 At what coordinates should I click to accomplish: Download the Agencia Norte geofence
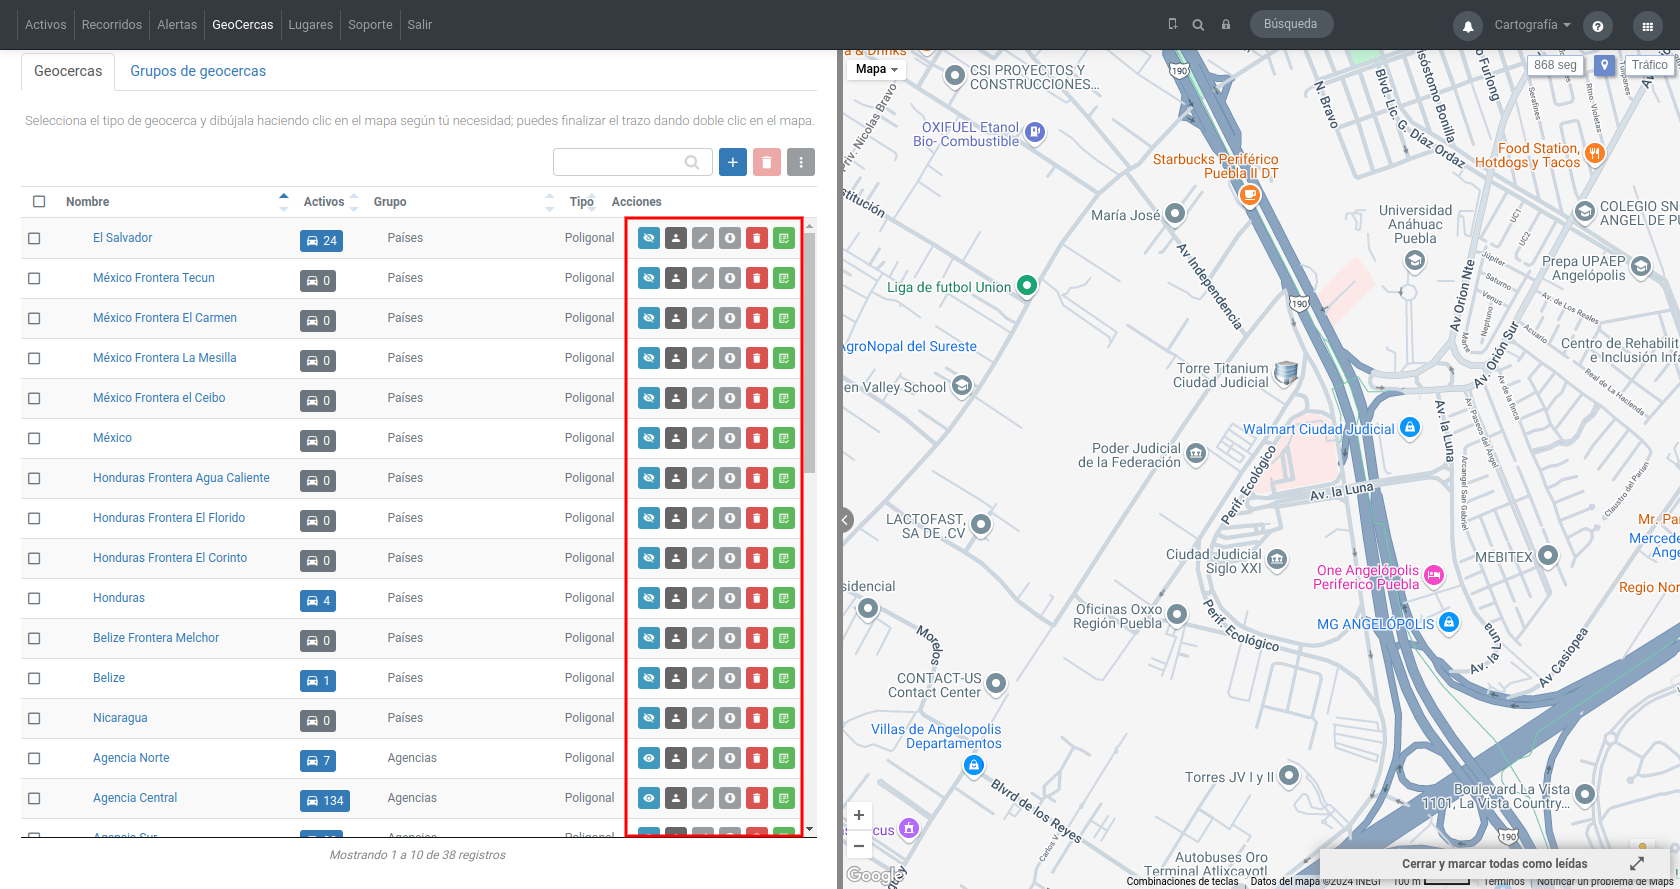click(730, 758)
